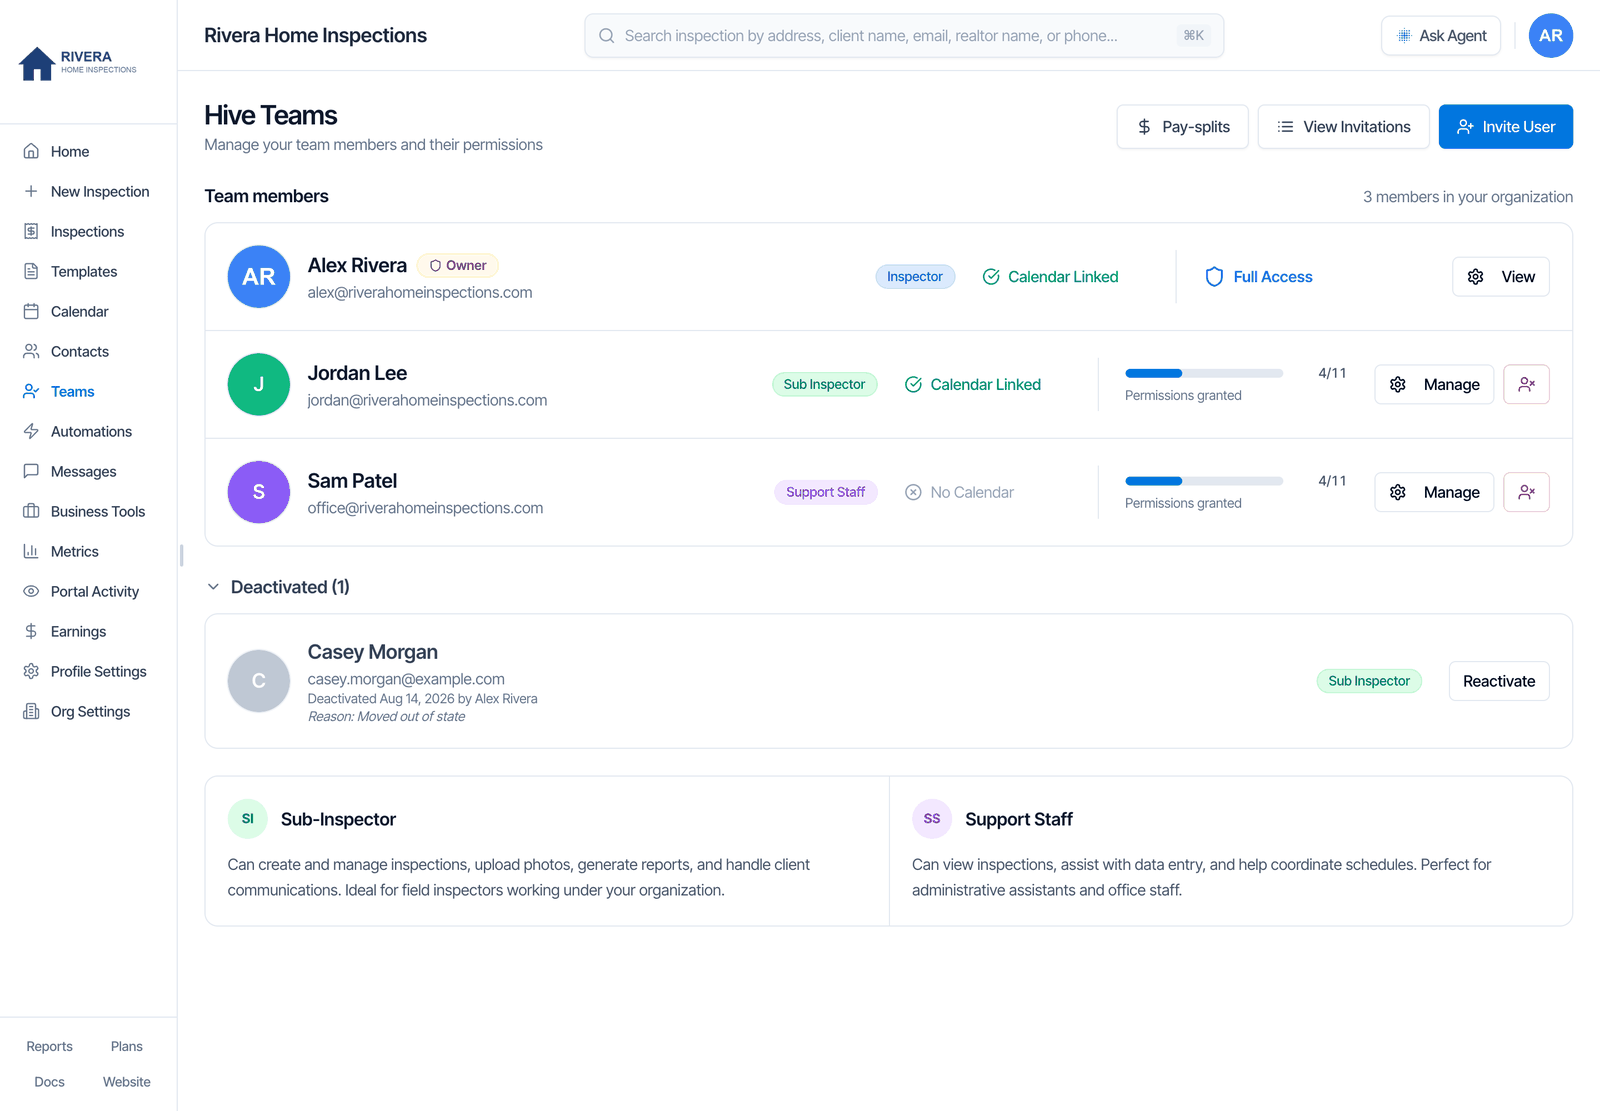The image size is (1600, 1111).
Task: Click the Full Access shield icon
Action: pyautogui.click(x=1214, y=277)
